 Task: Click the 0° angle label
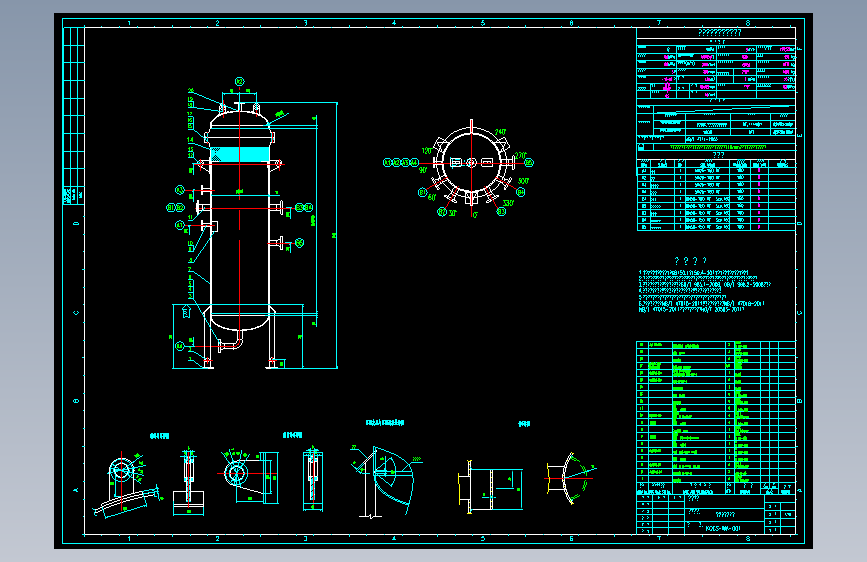point(474,215)
